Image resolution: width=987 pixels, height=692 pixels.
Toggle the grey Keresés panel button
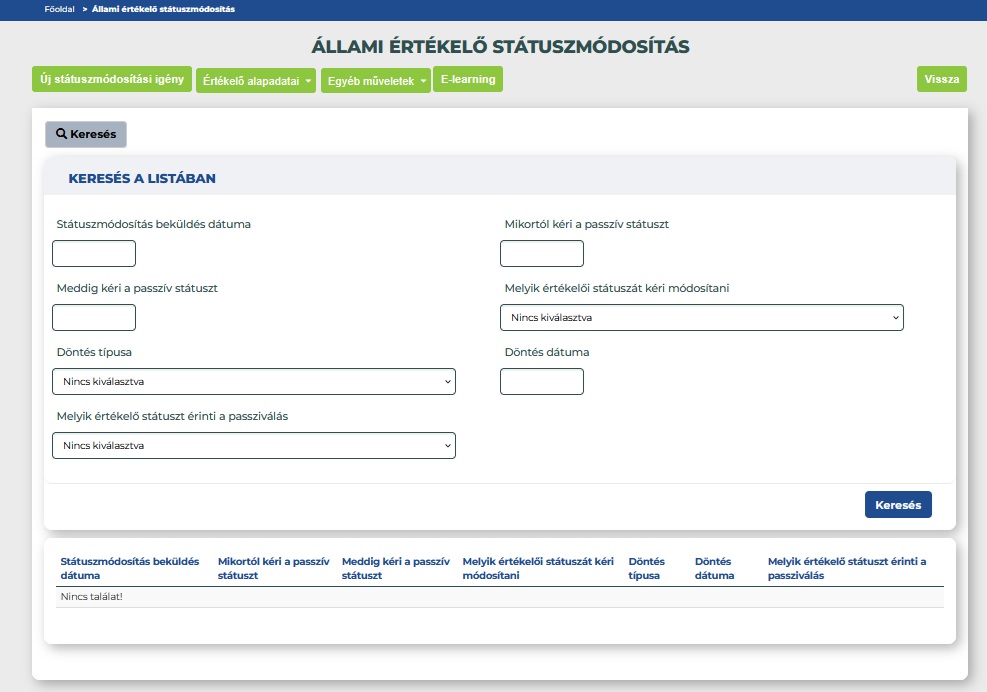tap(86, 134)
